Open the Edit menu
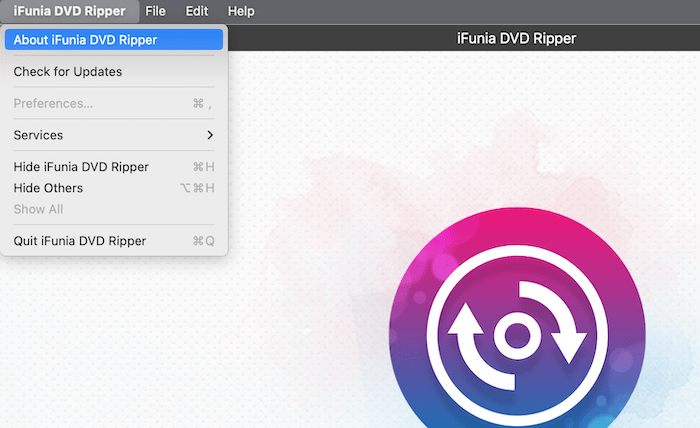Image resolution: width=700 pixels, height=428 pixels. tap(197, 11)
